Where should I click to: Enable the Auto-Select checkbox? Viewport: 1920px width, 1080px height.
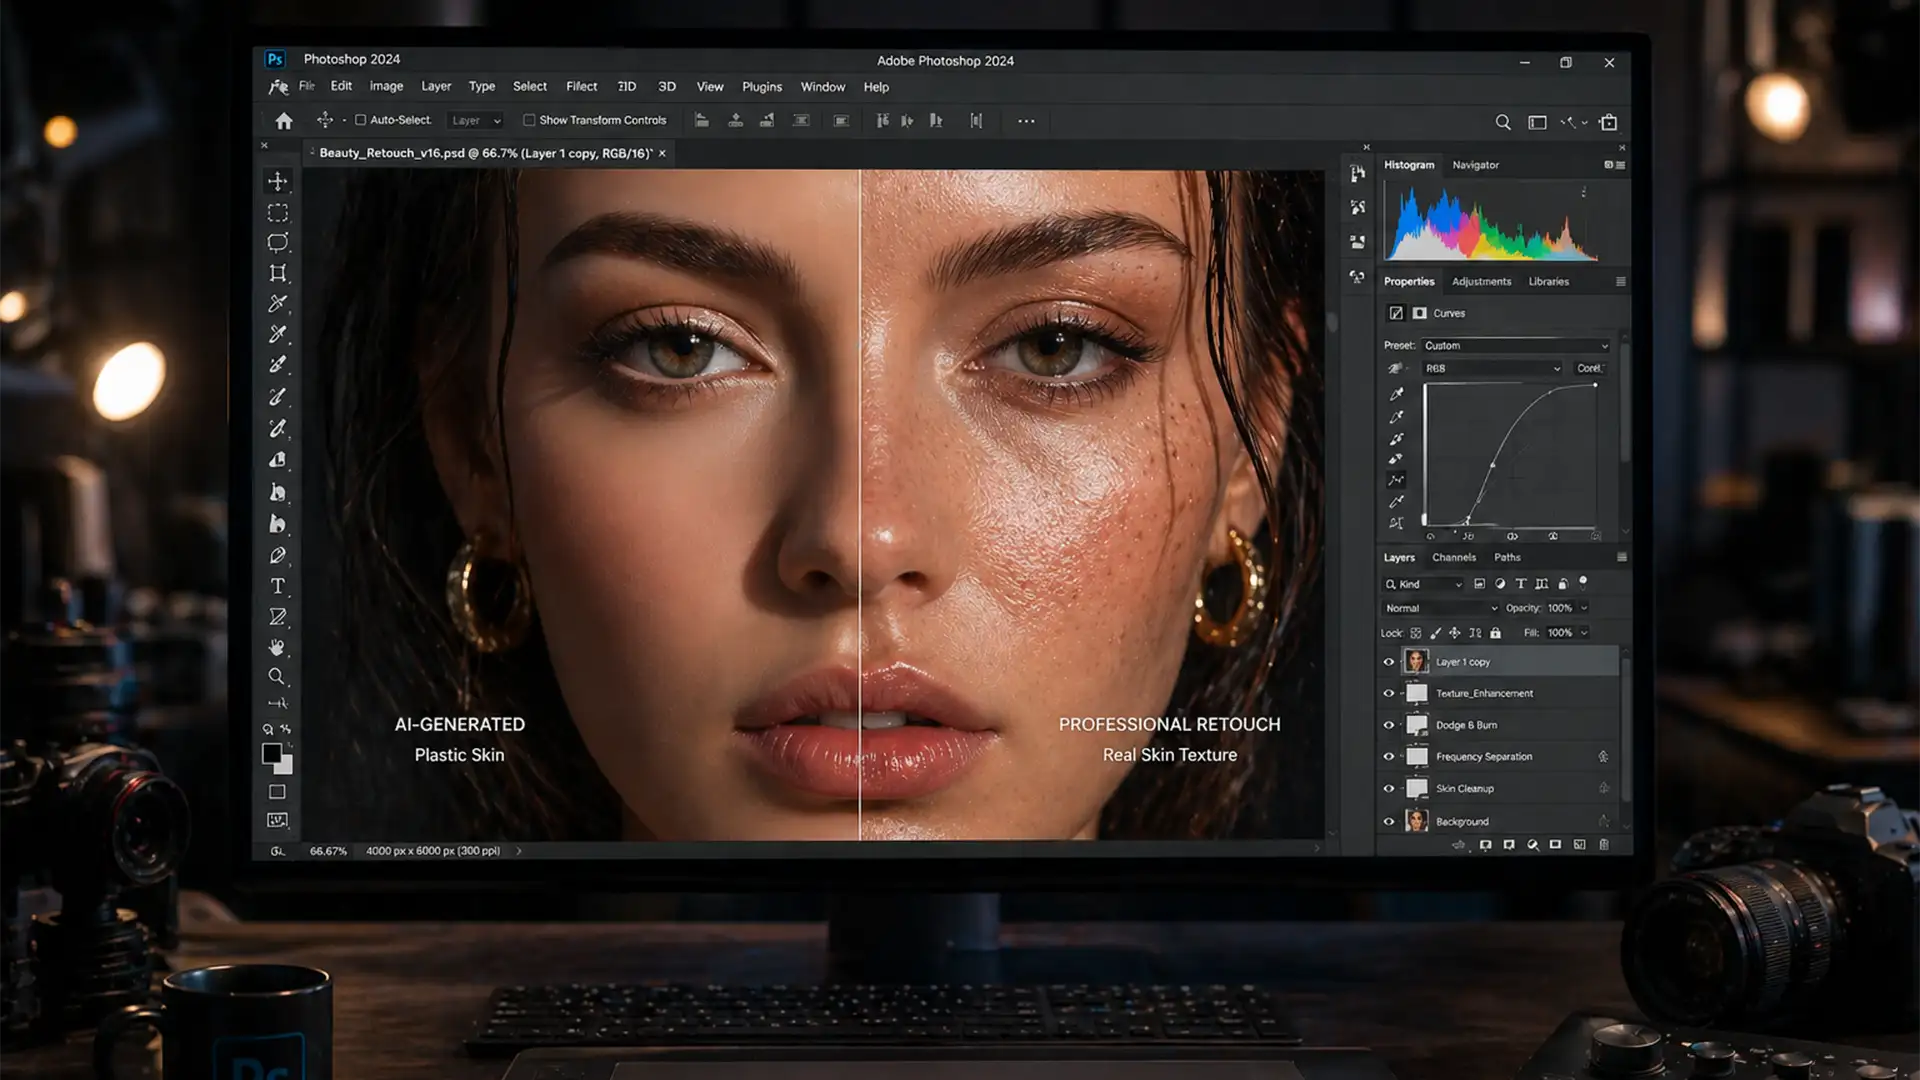coord(361,120)
